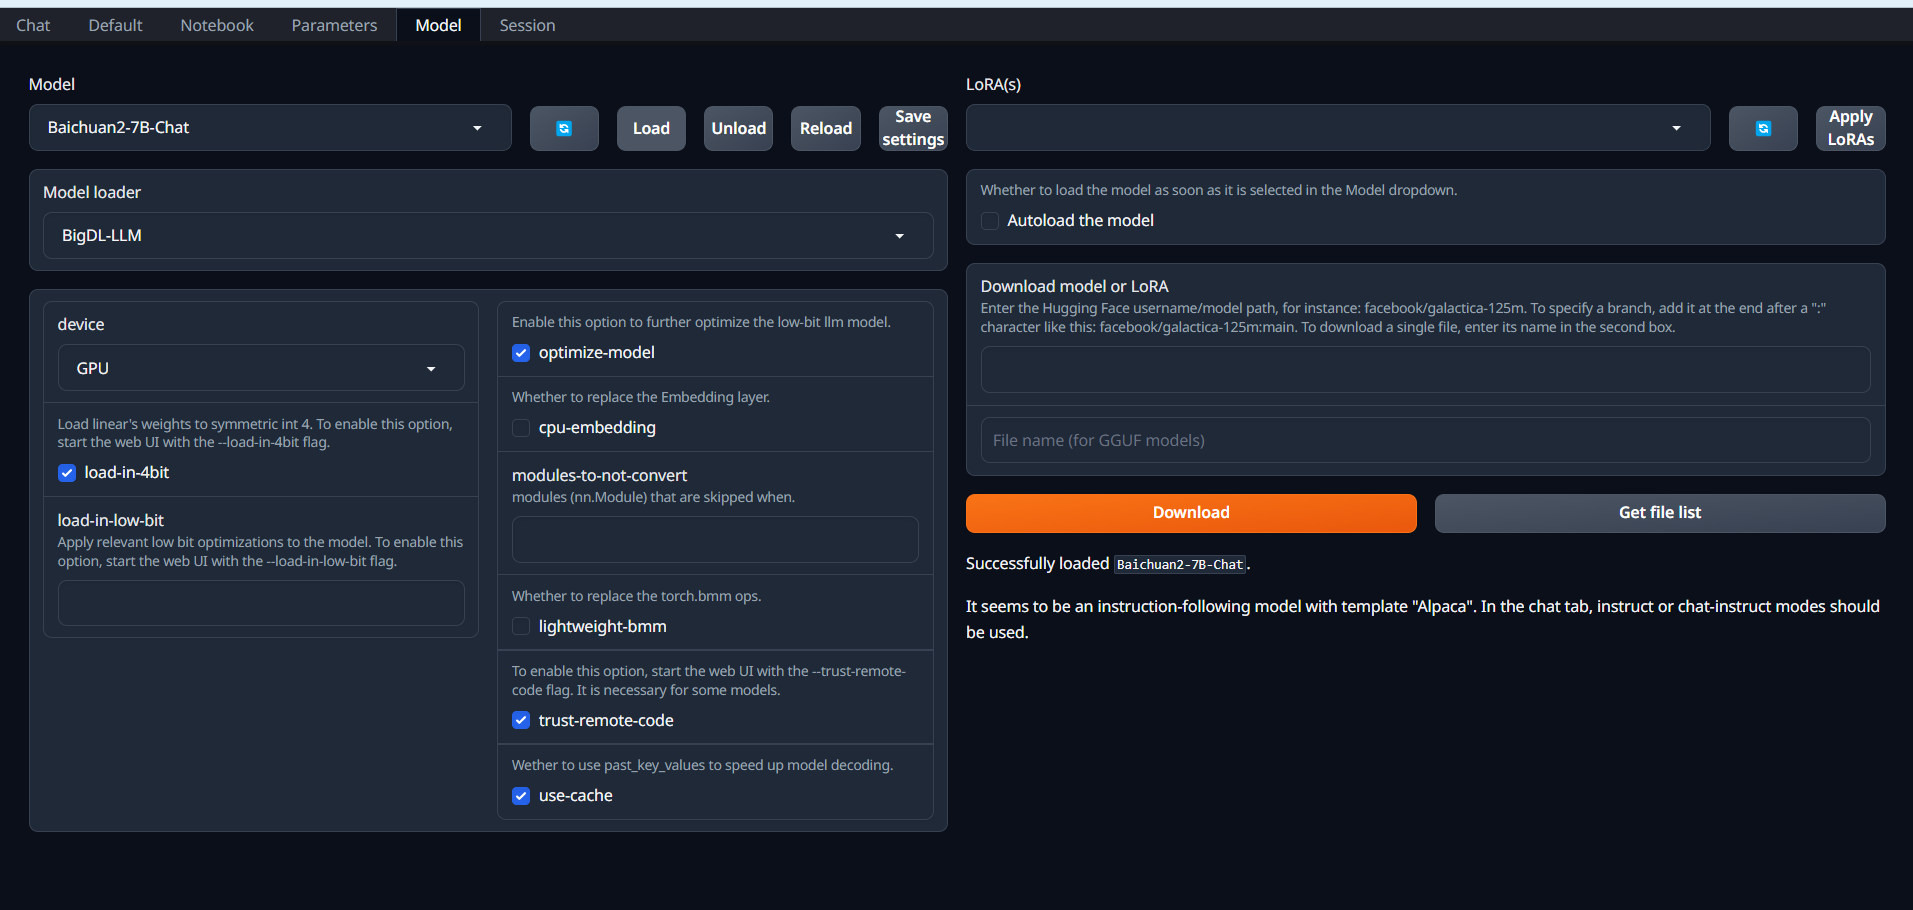Click the Save settings button
This screenshot has height=910, width=1913.
(912, 128)
